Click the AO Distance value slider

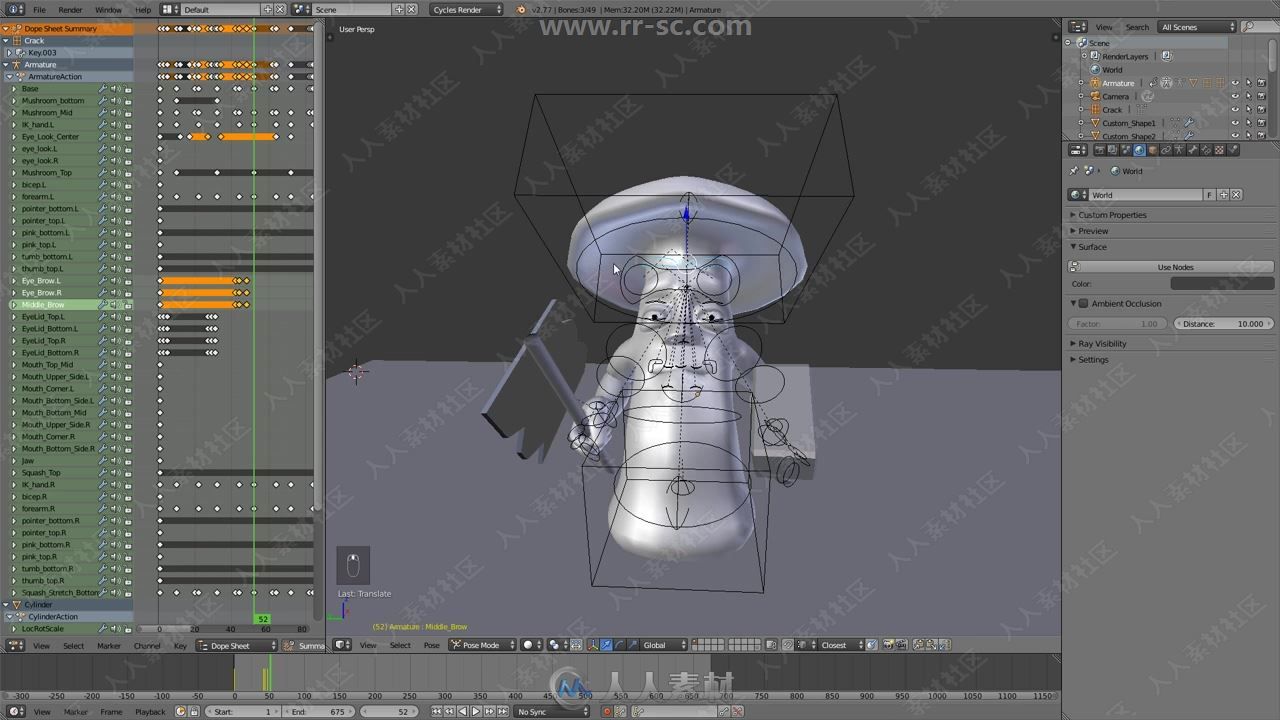tap(1224, 324)
